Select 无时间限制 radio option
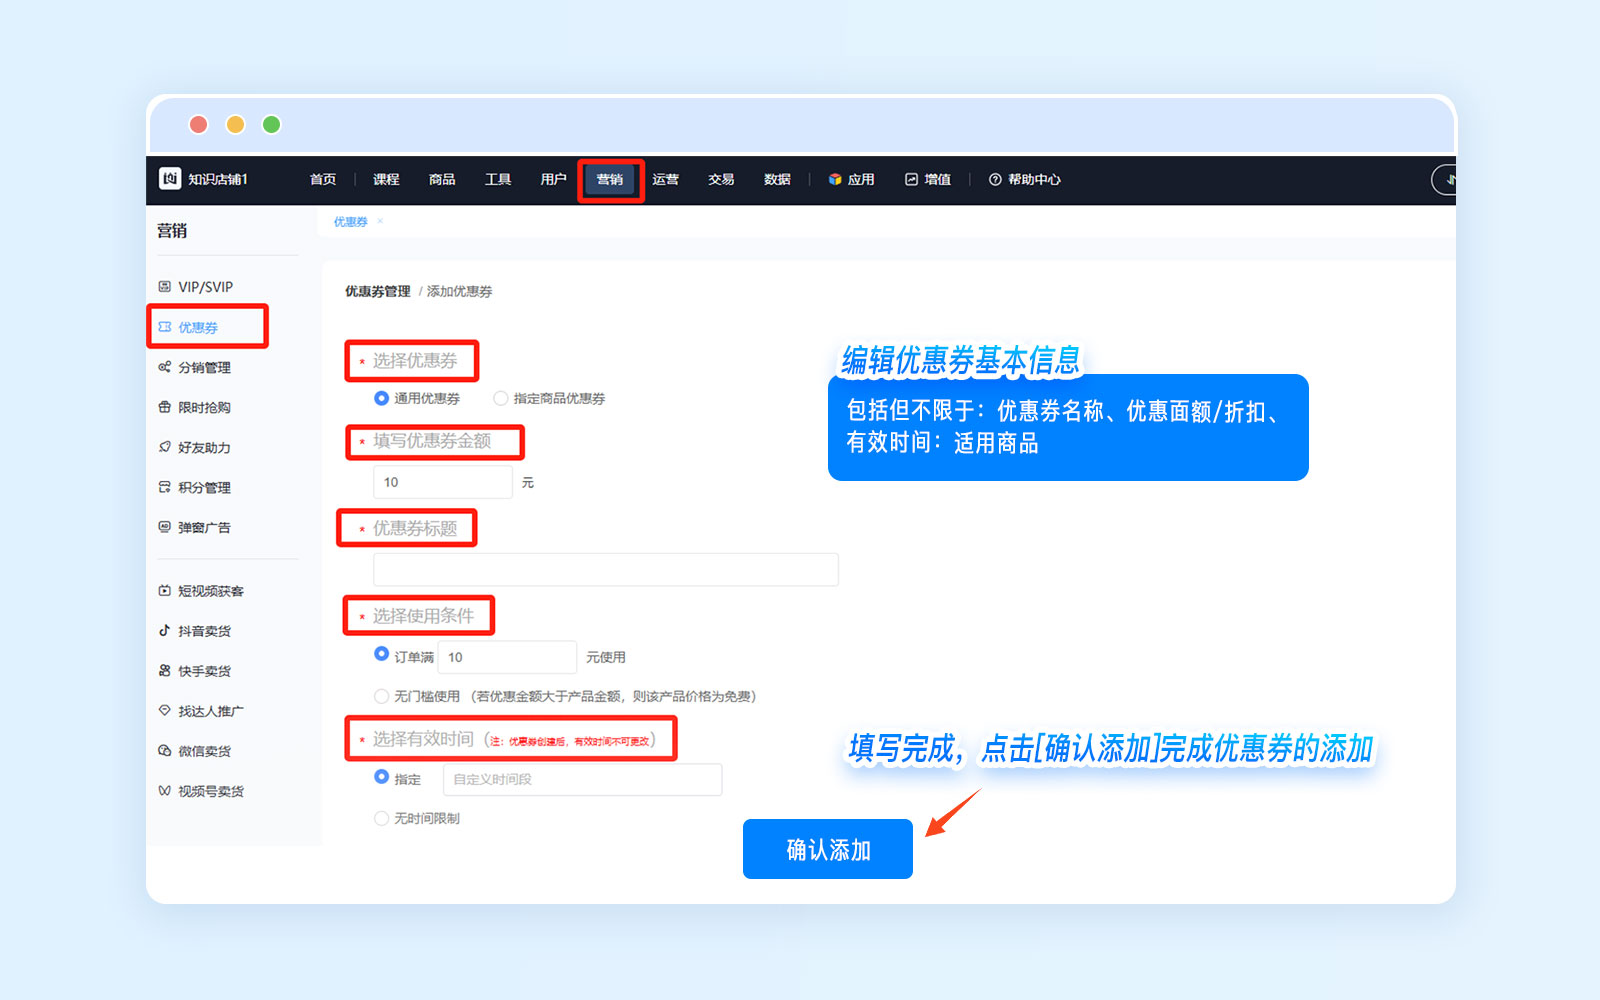The height and width of the screenshot is (1000, 1600). coord(381,818)
